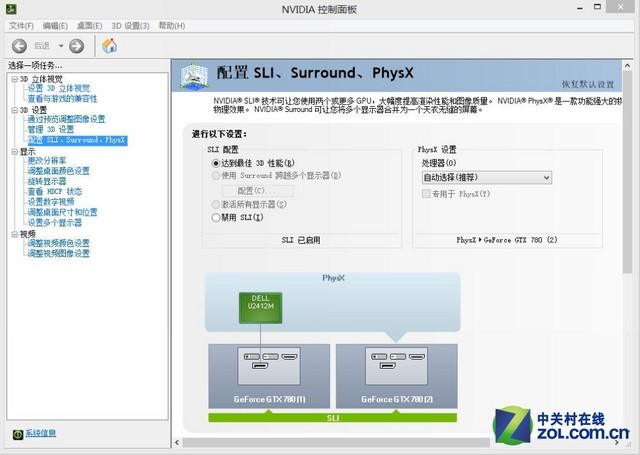Click 恢复默认设置 link
Viewport: 640px width, 455px height.
(588, 84)
